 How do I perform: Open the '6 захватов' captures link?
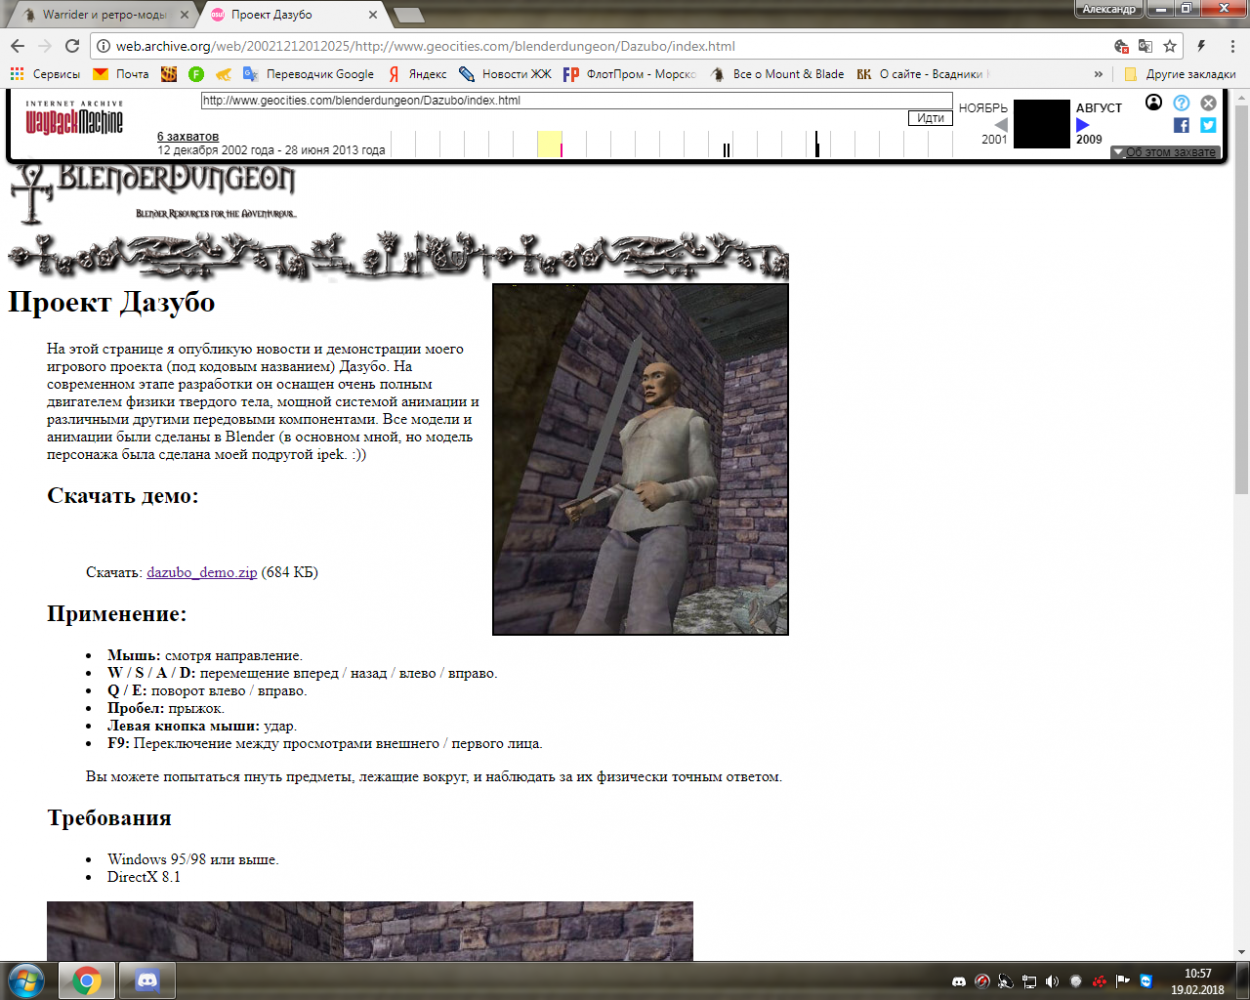[188, 136]
